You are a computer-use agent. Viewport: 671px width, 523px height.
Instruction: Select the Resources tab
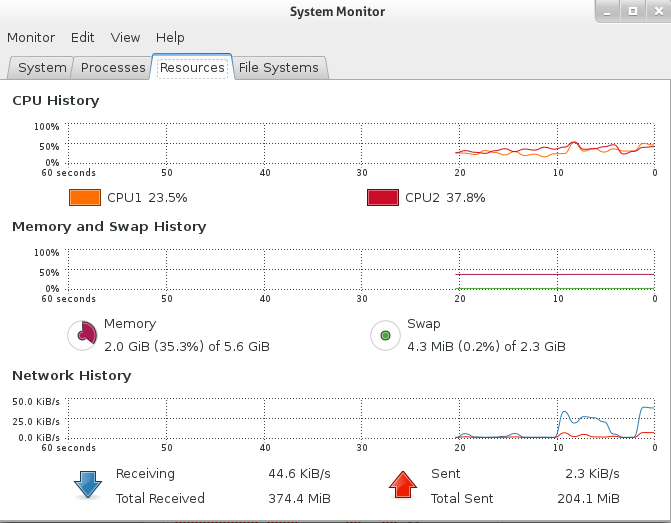192,67
